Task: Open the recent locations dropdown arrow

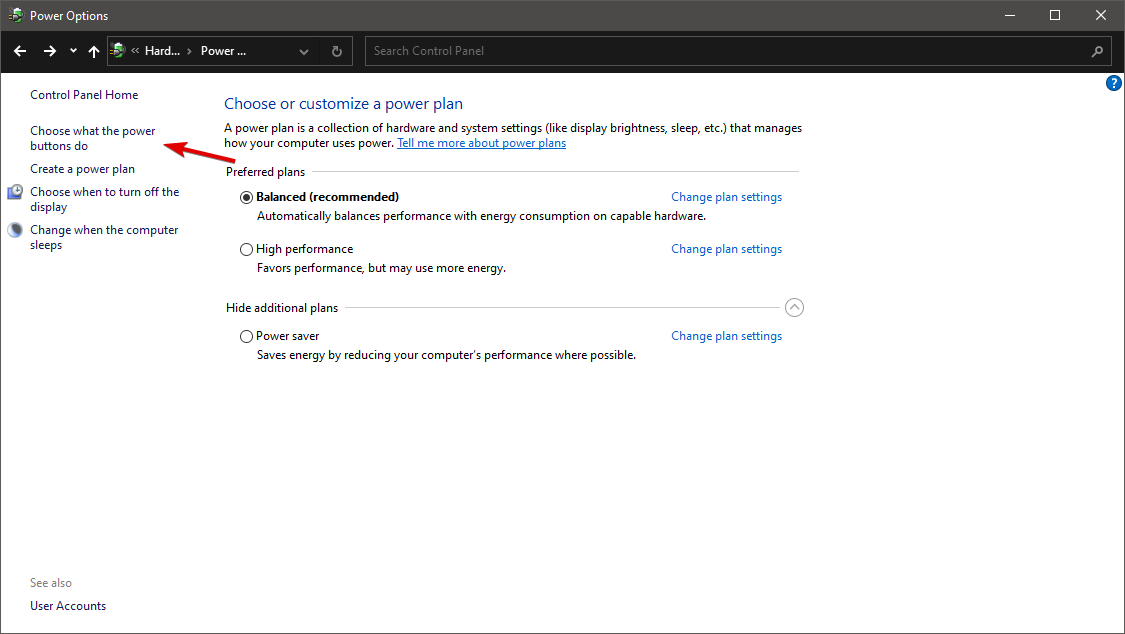Action: (73, 51)
